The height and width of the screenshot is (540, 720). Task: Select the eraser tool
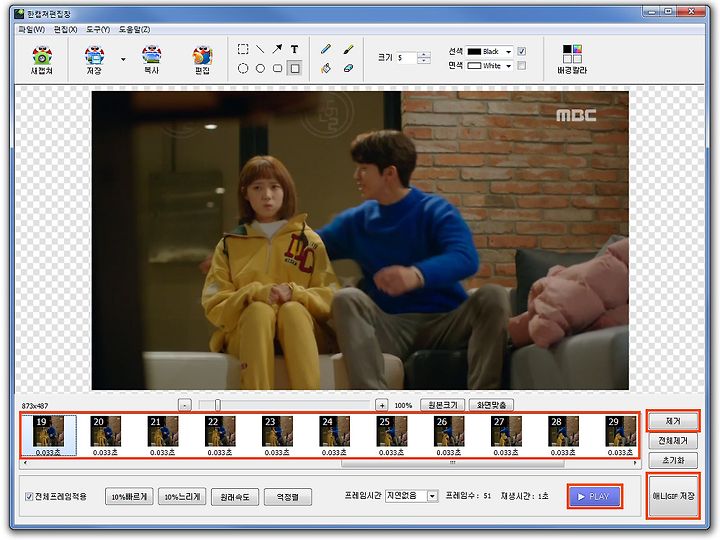click(x=349, y=68)
